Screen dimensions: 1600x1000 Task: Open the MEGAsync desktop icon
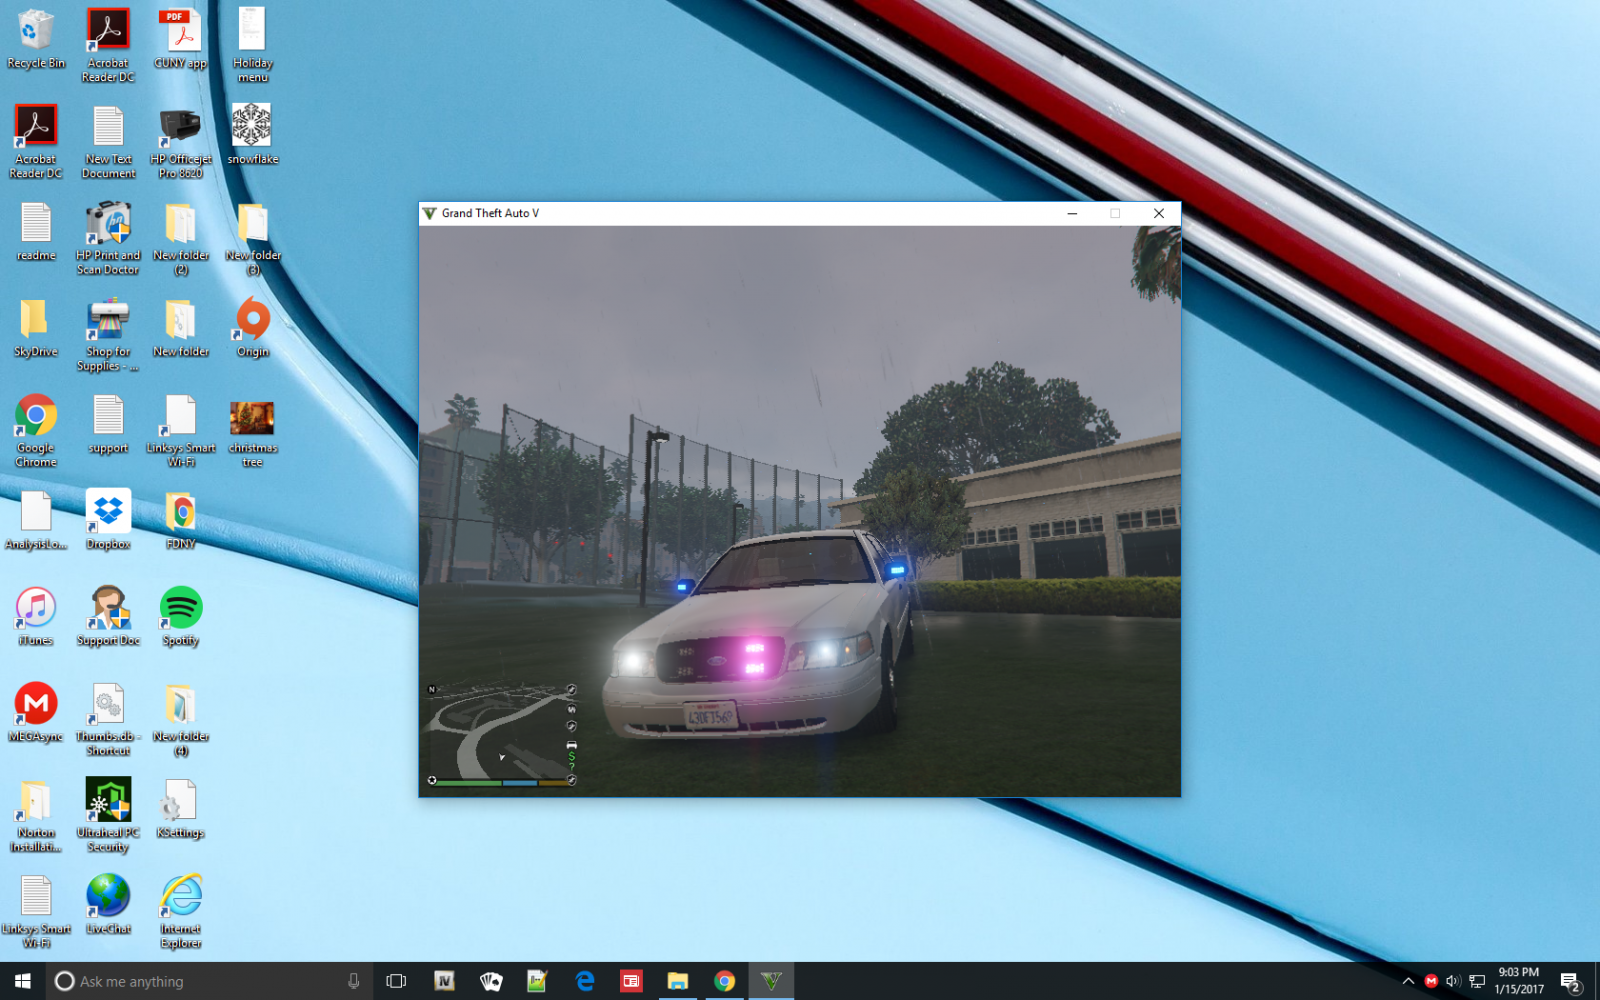click(36, 705)
